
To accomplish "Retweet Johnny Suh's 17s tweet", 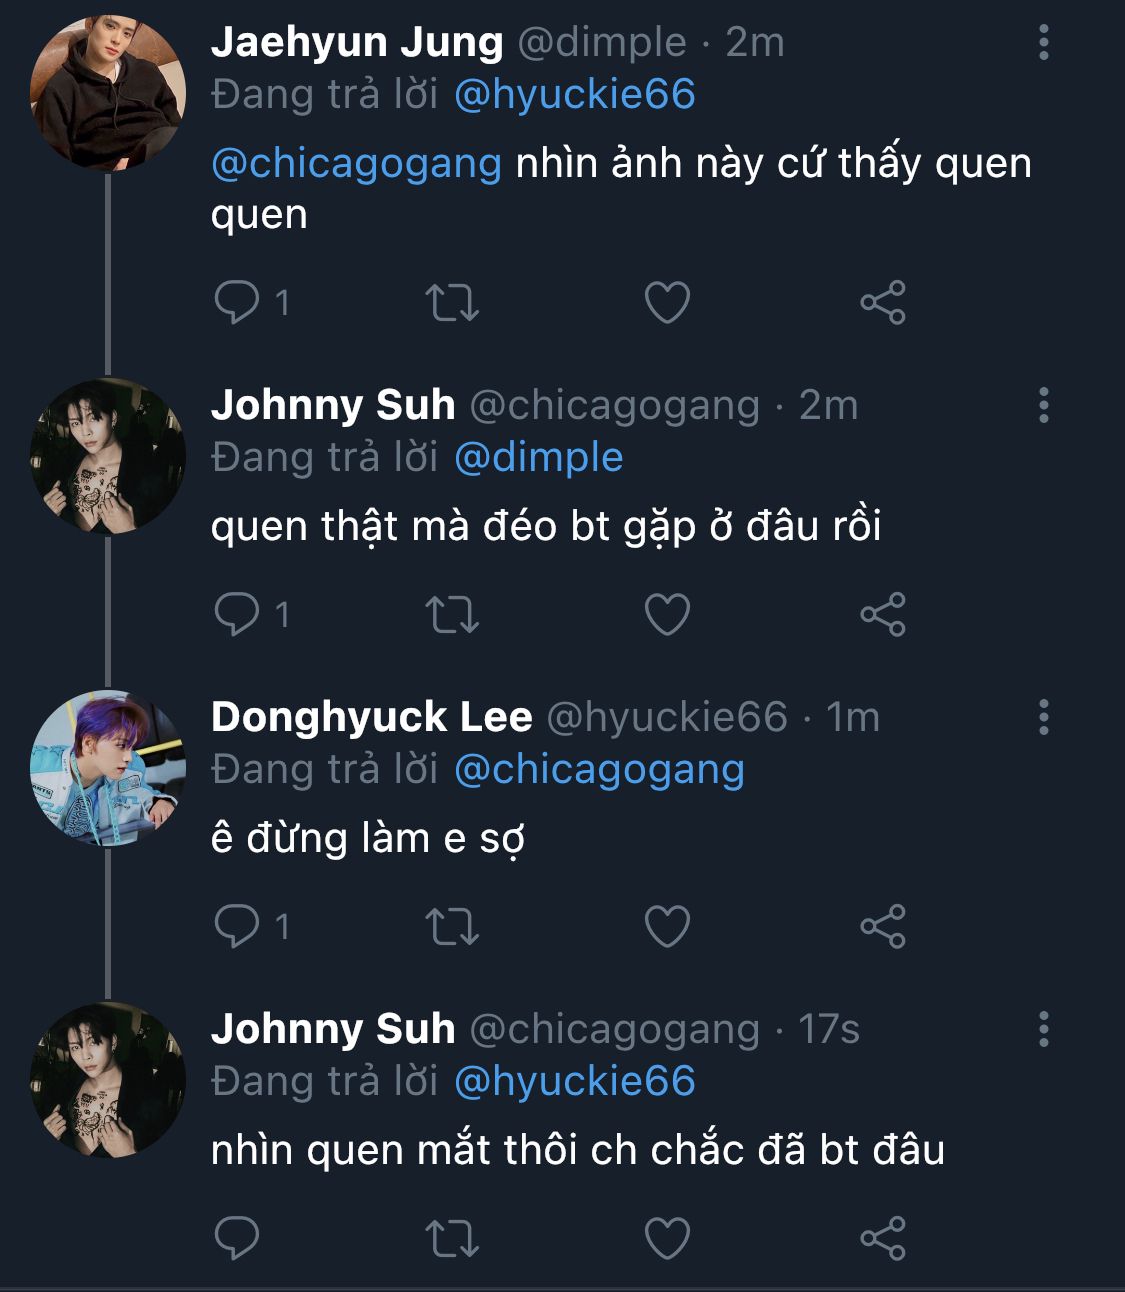I will coord(452,1238).
